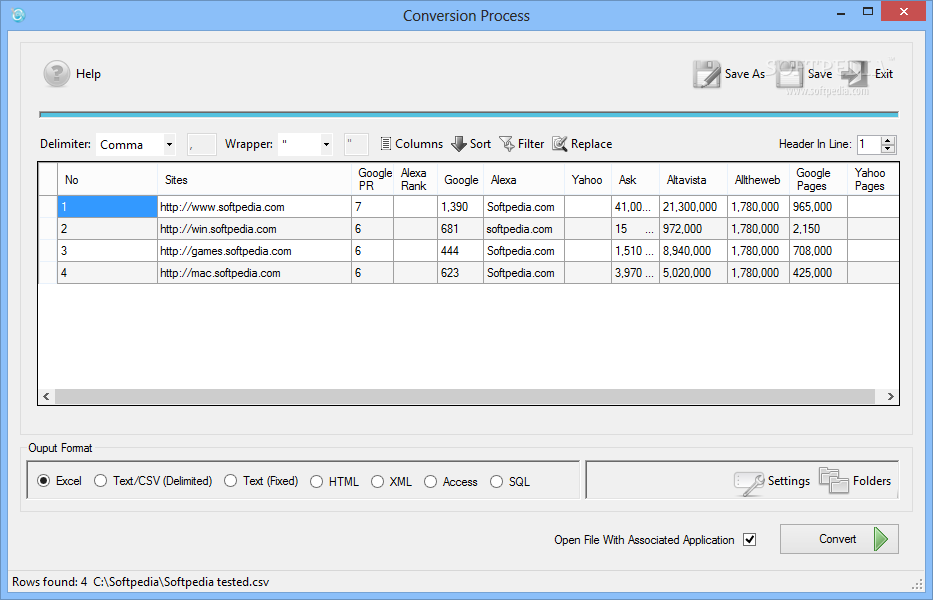Decrease Header In Line value

point(888,149)
